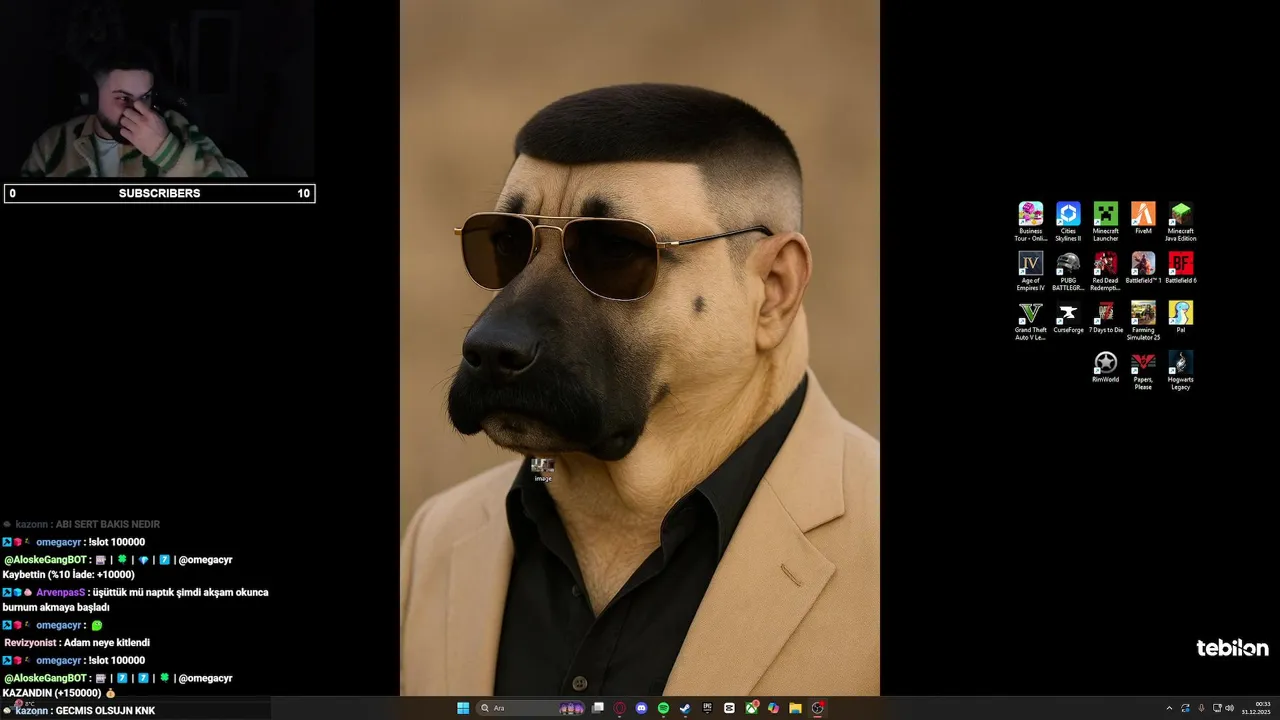The height and width of the screenshot is (720, 1280).
Task: Select the Minecraft Launcher shortcut
Action: 1105,221
